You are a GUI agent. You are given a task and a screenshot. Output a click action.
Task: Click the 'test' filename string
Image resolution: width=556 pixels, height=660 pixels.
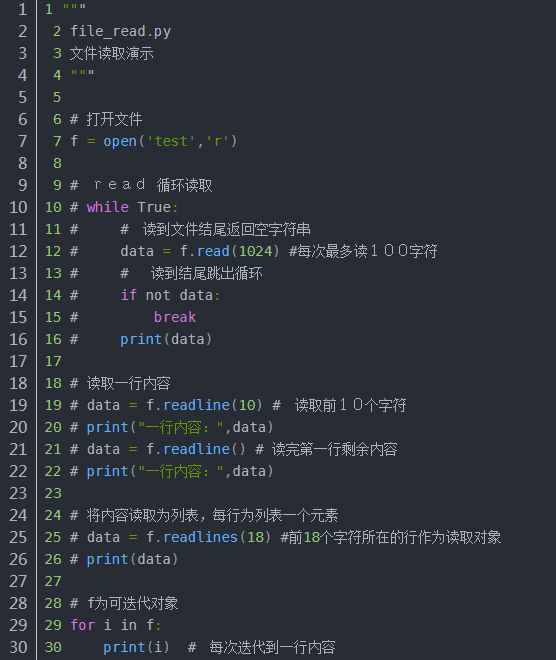point(171,141)
